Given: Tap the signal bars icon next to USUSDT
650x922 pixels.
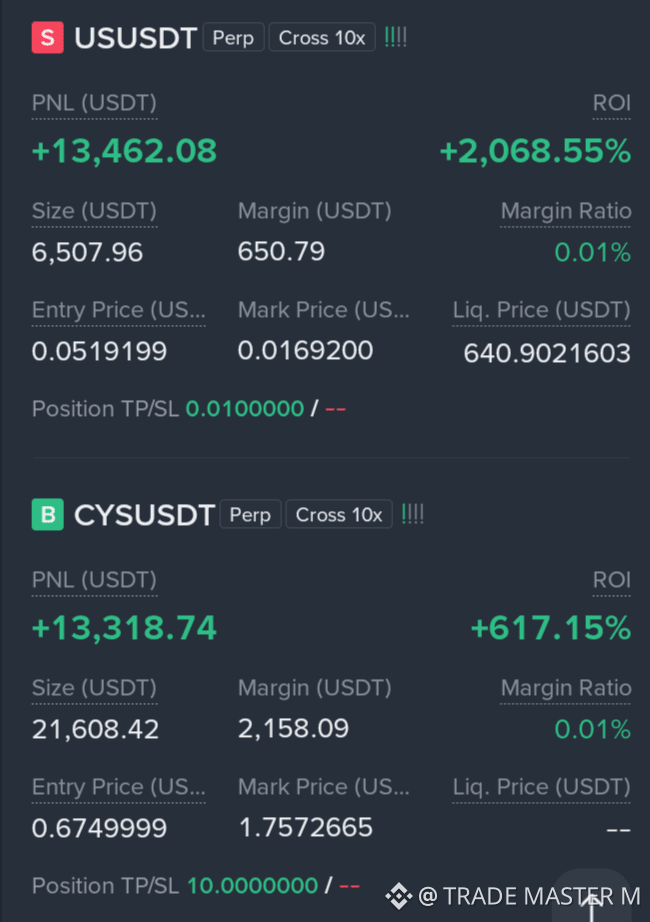Looking at the screenshot, I should point(395,38).
